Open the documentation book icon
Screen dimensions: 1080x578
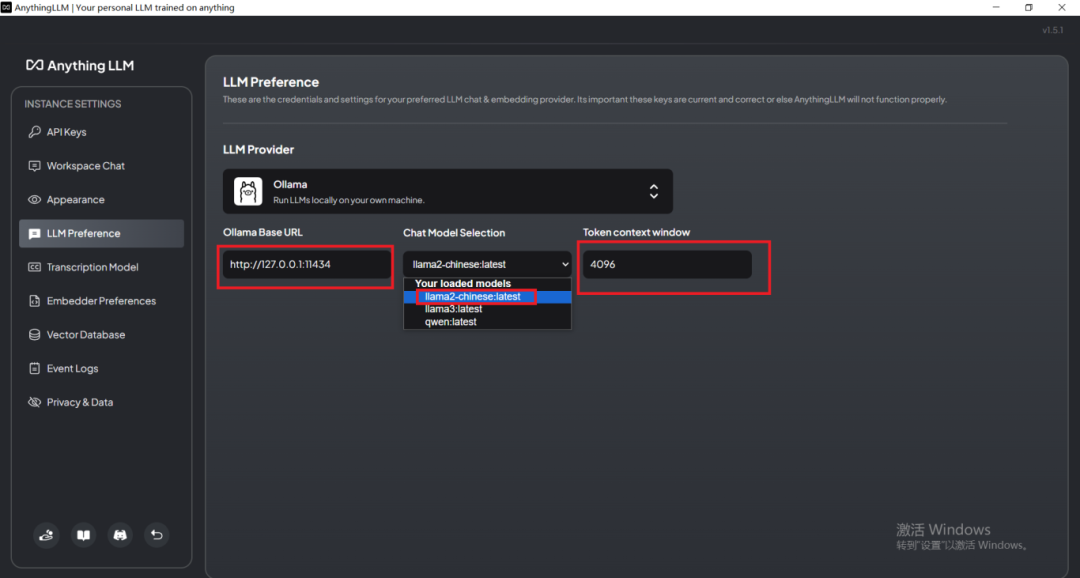coord(83,535)
